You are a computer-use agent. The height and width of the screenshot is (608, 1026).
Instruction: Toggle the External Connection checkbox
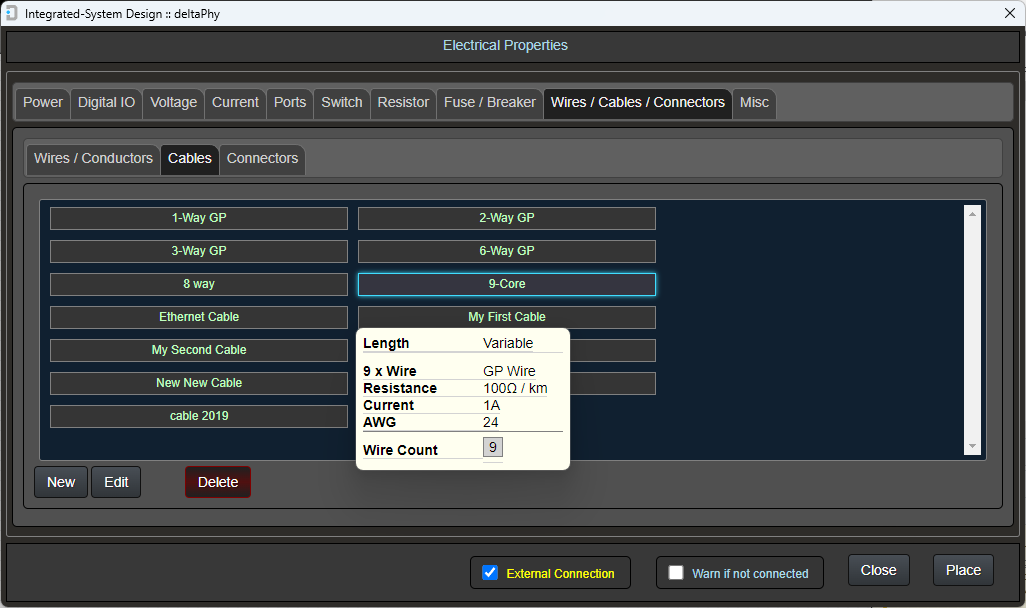pyautogui.click(x=490, y=573)
